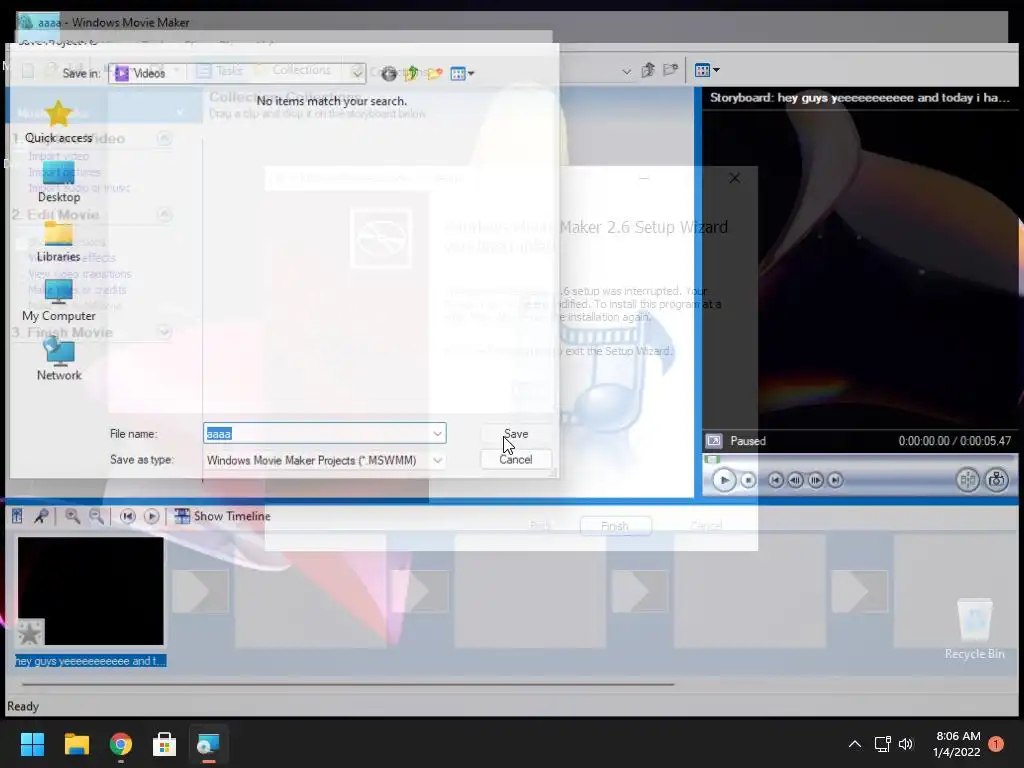Click the video effect star on first clip
1024x768 pixels.
click(29, 632)
